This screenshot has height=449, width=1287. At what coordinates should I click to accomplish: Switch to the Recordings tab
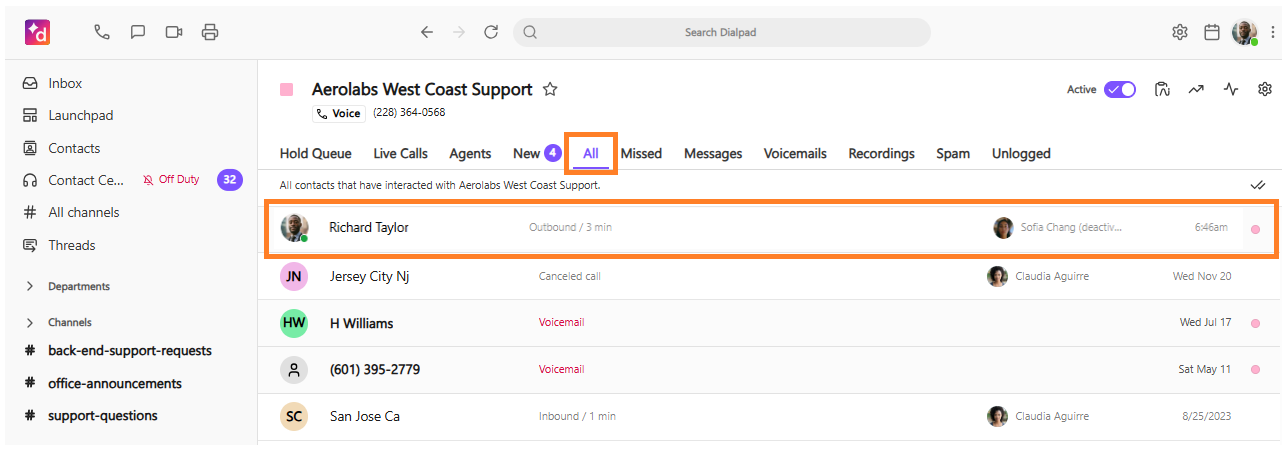click(881, 153)
